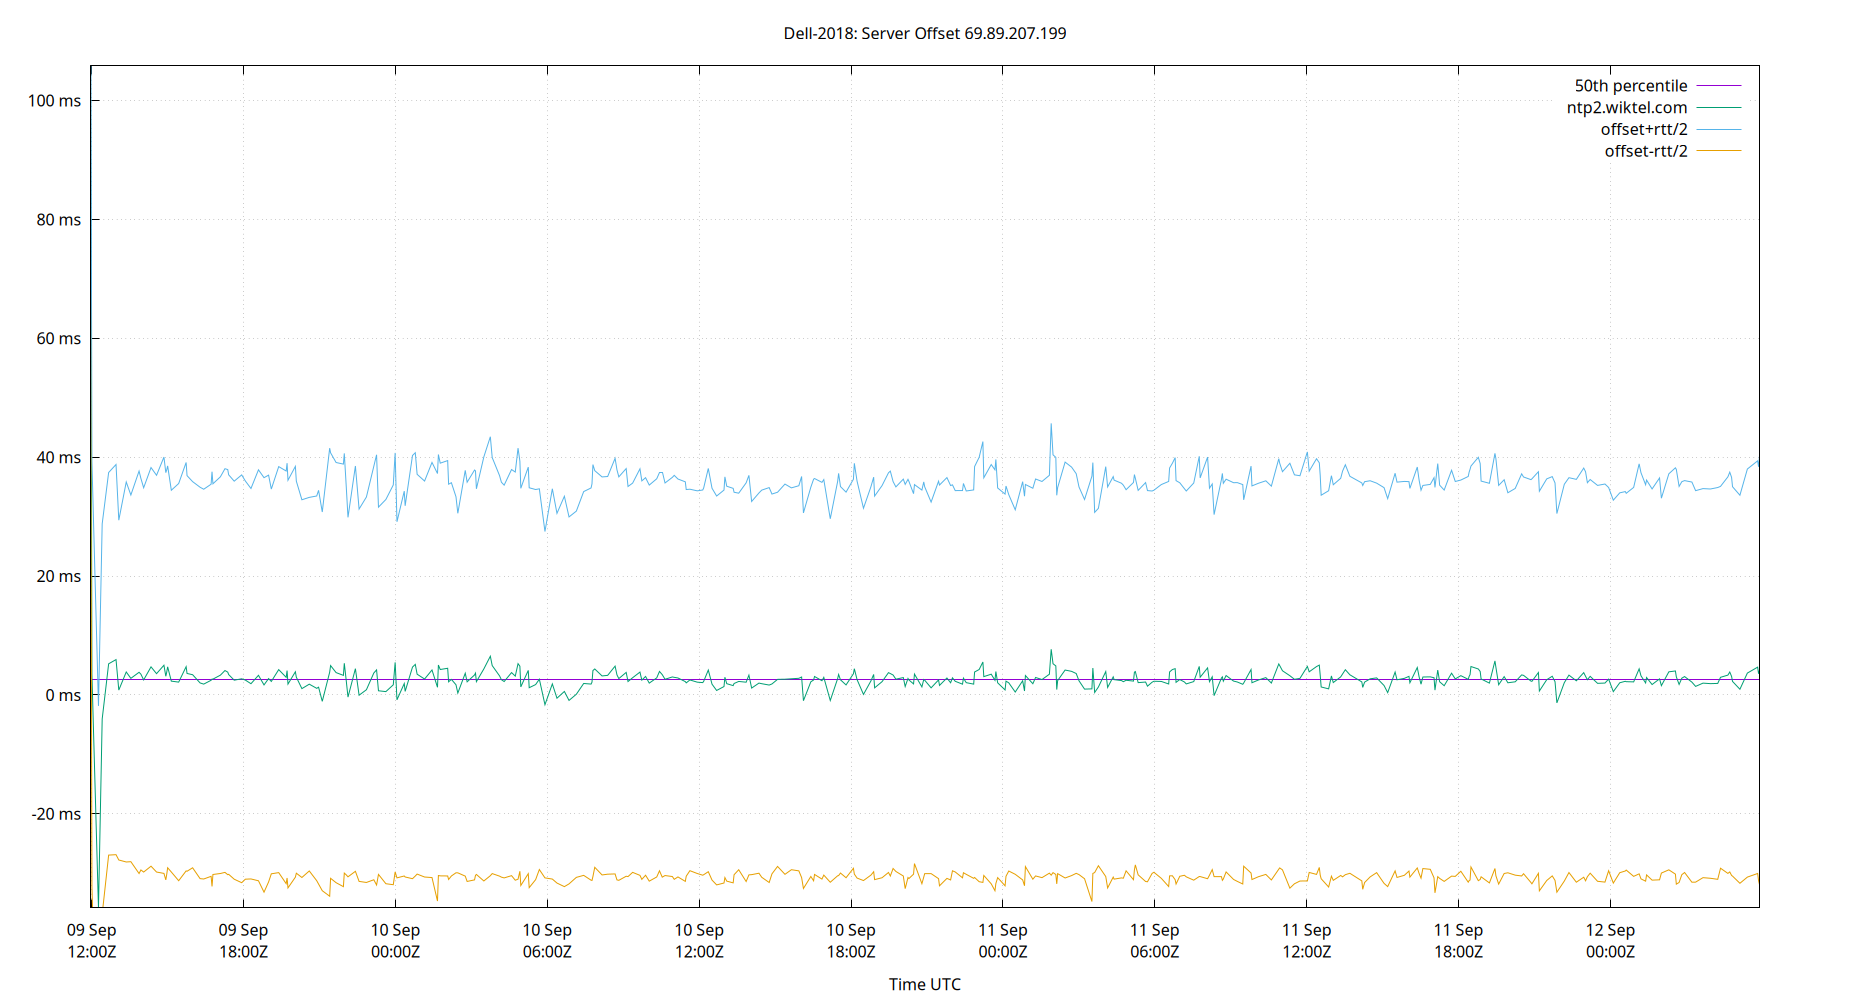Click the 10 Sep 18:00Z time label
The width and height of the screenshot is (1850, 1000).
(851, 941)
